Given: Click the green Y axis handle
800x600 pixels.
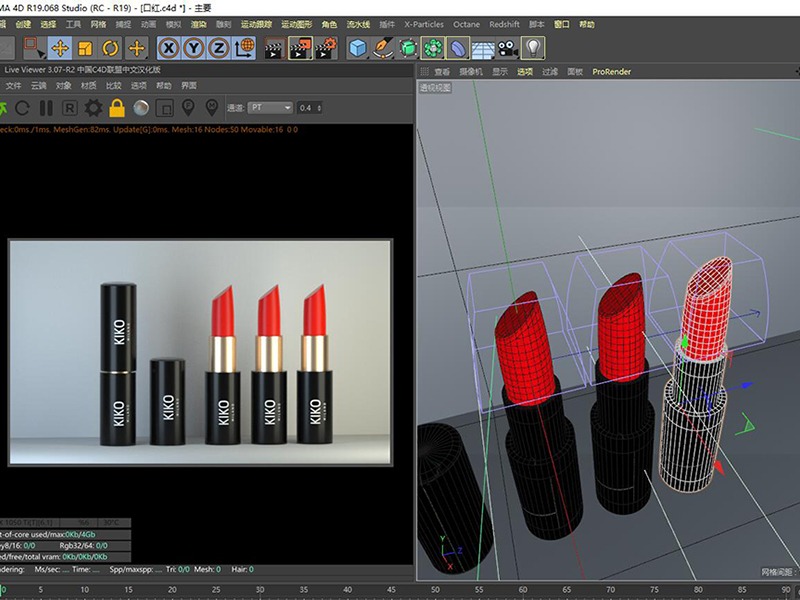Looking at the screenshot, I should (x=684, y=341).
